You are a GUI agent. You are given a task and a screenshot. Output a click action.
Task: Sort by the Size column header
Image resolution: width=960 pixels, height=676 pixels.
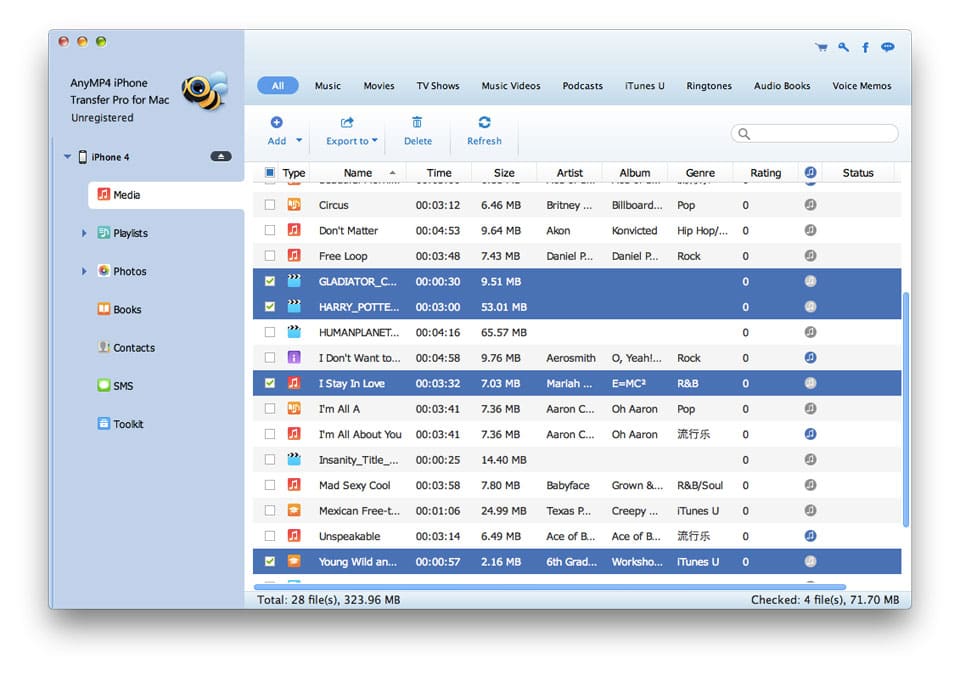504,173
